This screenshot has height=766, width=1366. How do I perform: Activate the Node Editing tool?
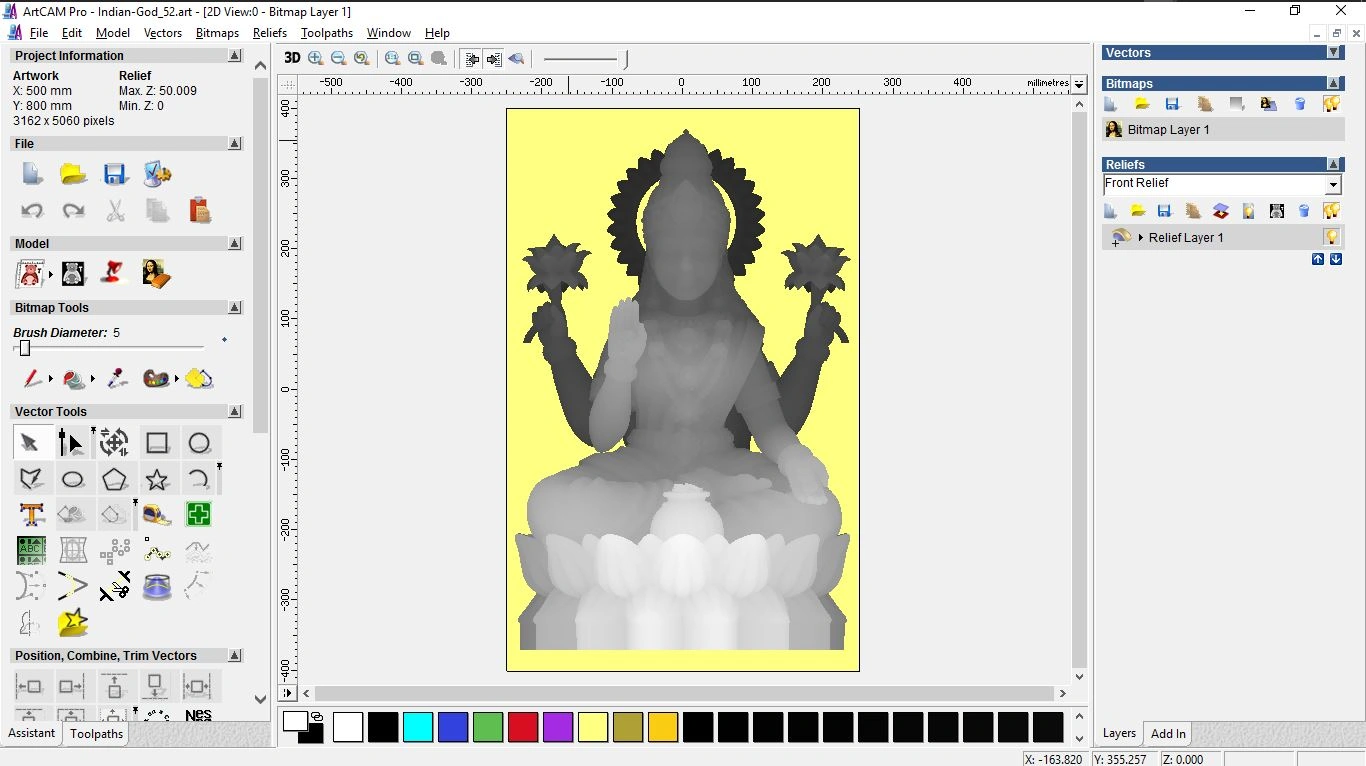72,442
